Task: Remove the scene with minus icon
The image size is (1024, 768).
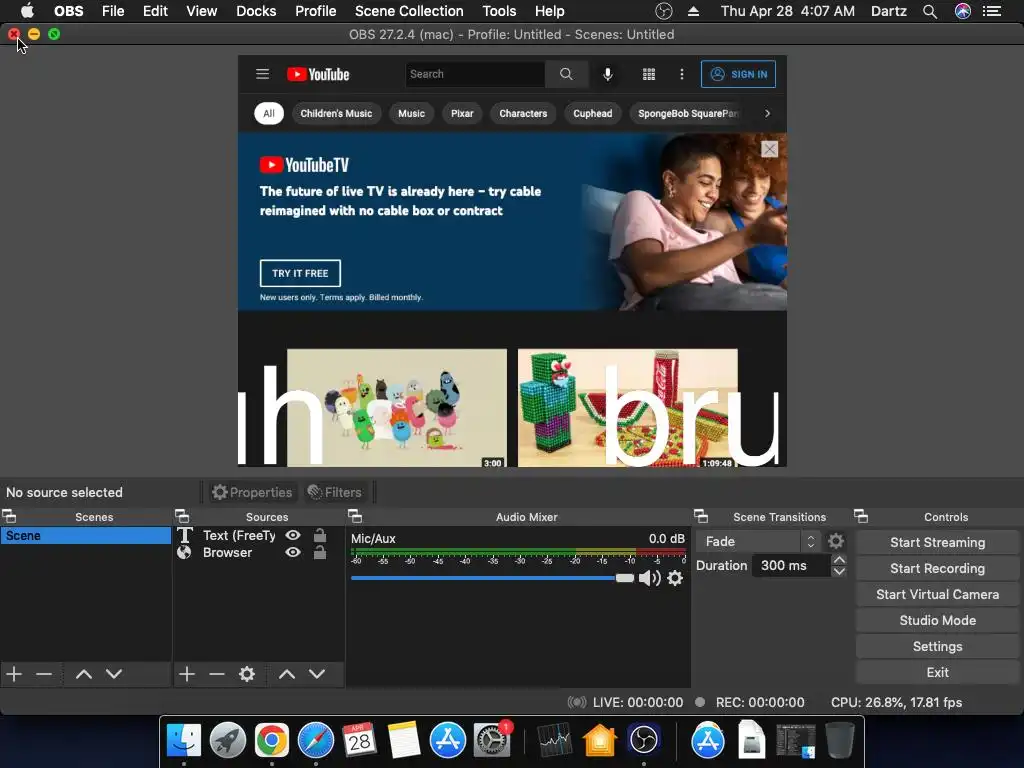Action: pyautogui.click(x=44, y=674)
